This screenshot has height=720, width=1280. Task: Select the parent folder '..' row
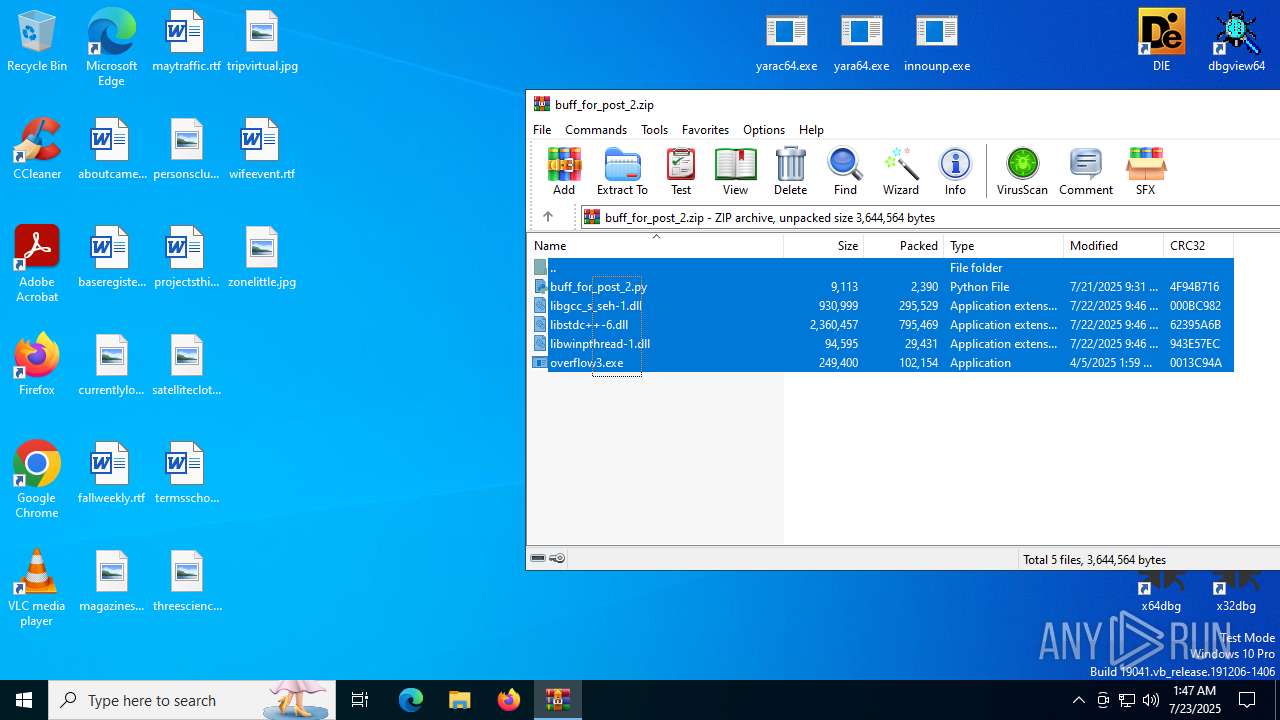881,268
